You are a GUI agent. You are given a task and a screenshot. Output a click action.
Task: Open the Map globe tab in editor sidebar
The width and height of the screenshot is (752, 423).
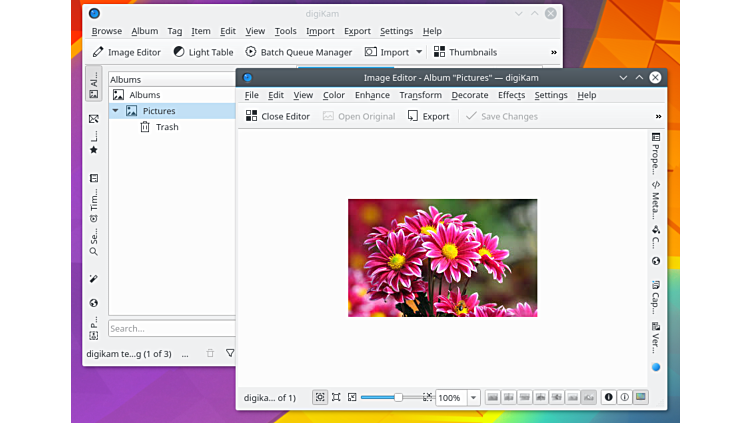point(656,261)
